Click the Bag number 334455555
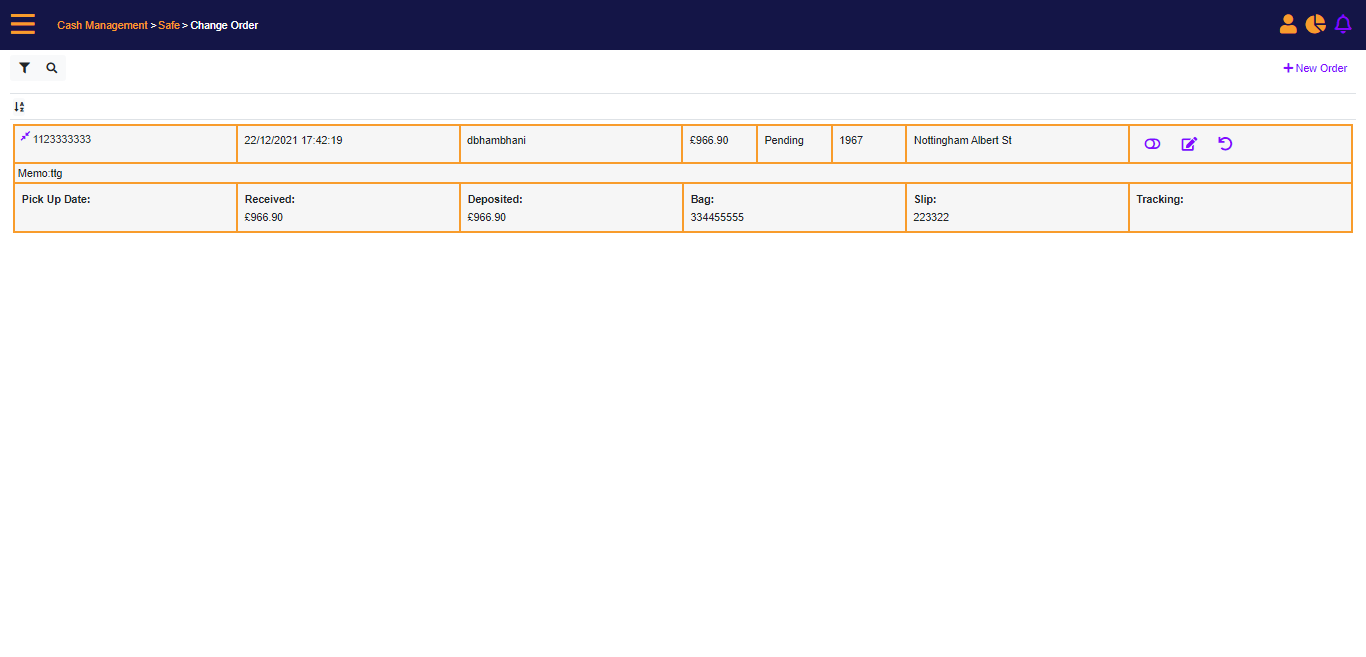 (717, 217)
